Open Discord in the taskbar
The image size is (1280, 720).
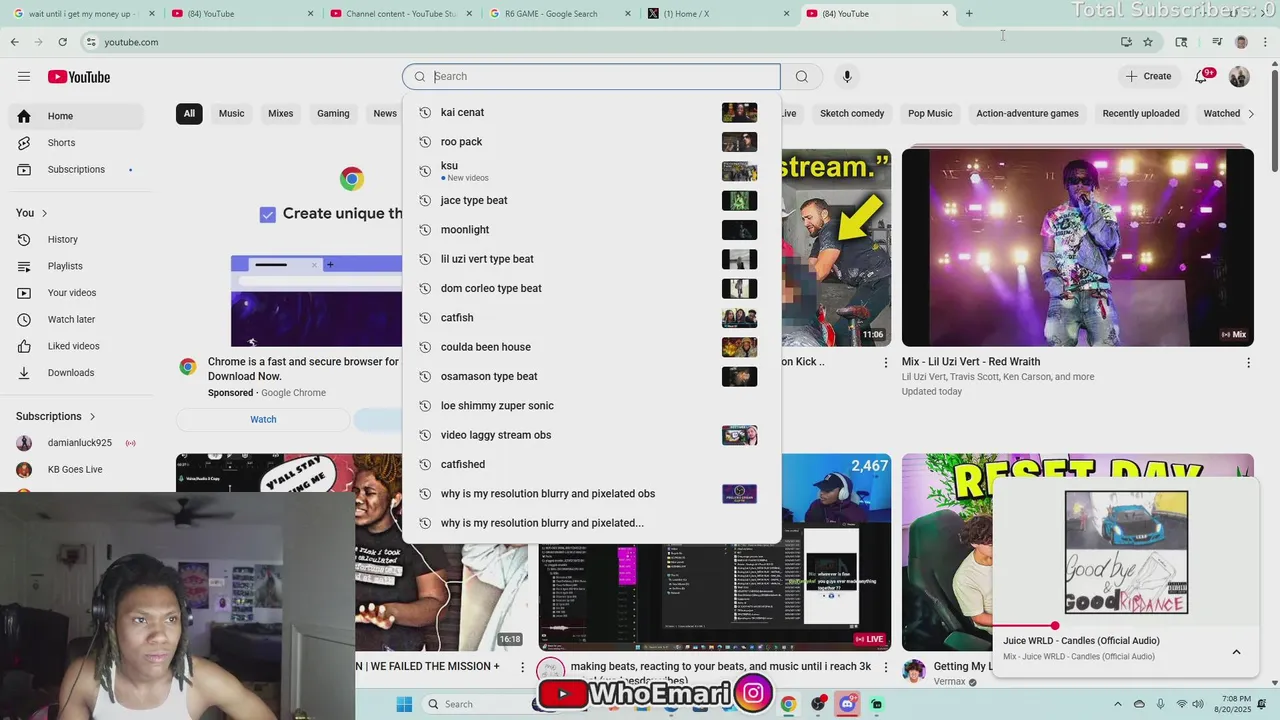pos(848,704)
